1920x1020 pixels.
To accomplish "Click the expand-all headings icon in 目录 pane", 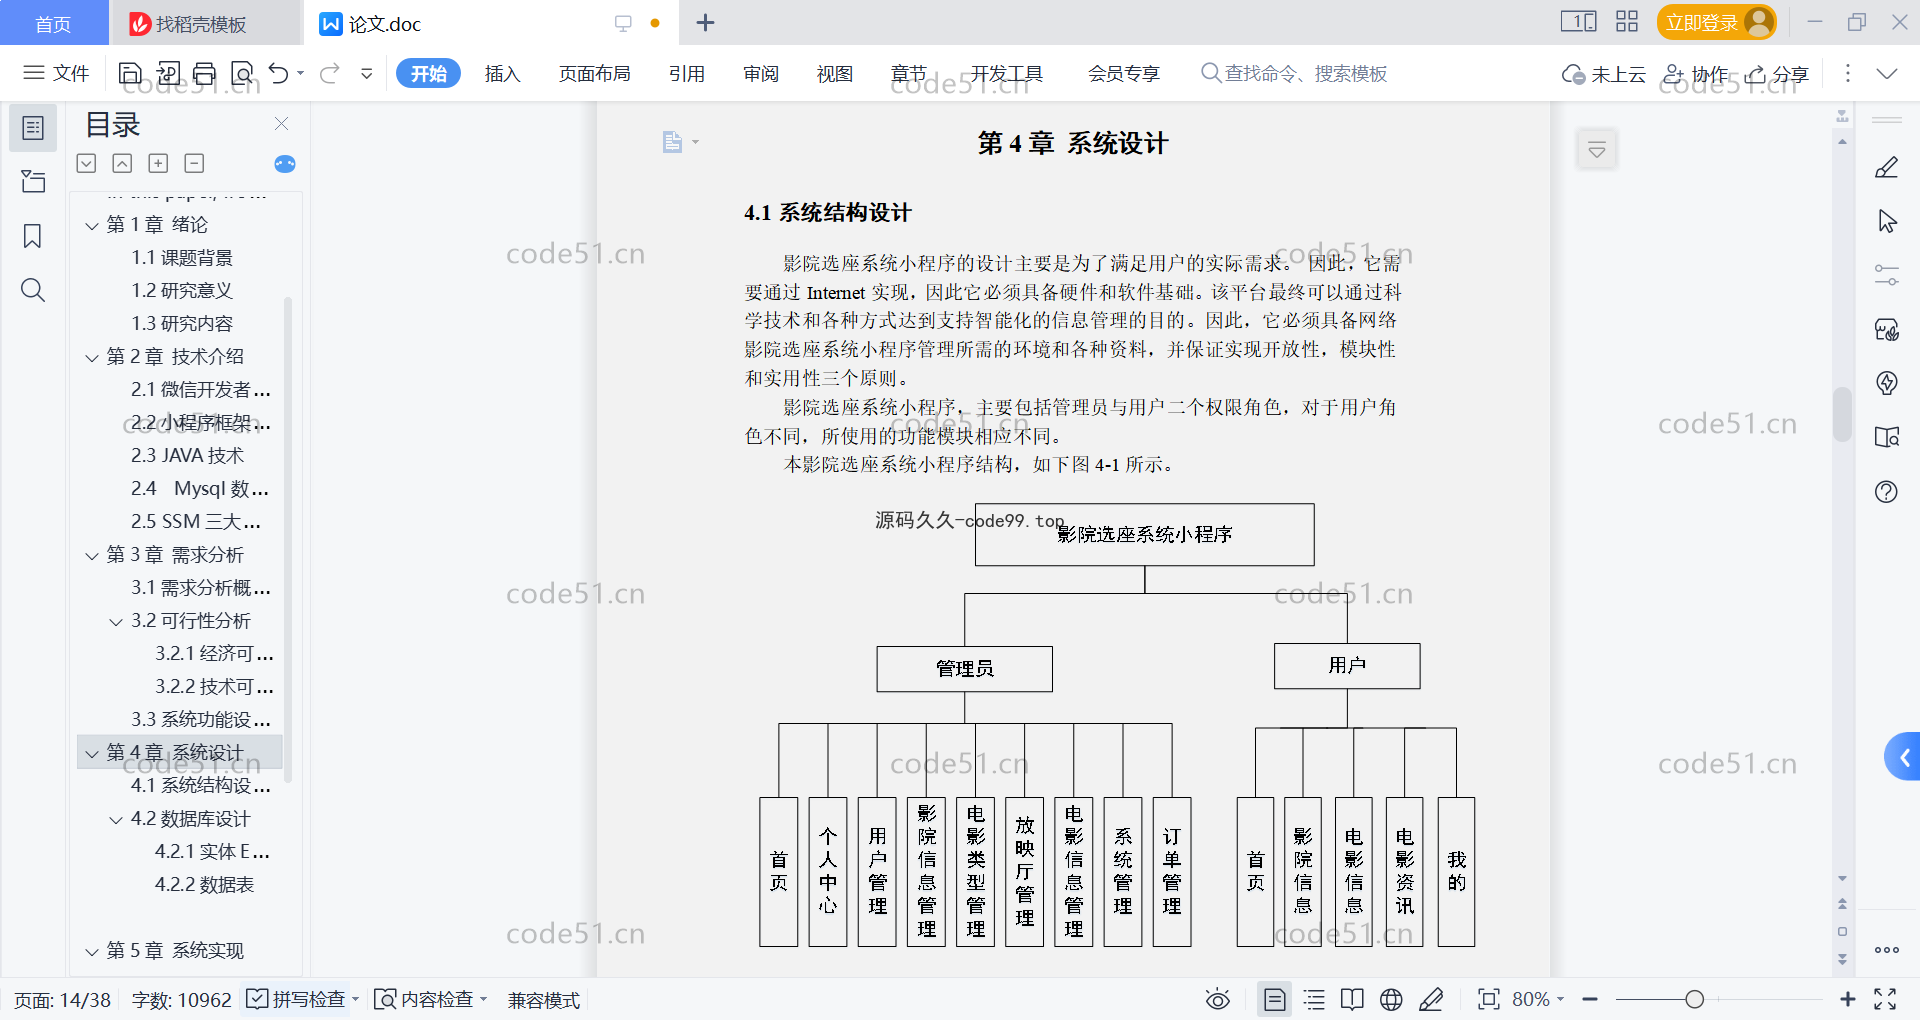I will 87,163.
